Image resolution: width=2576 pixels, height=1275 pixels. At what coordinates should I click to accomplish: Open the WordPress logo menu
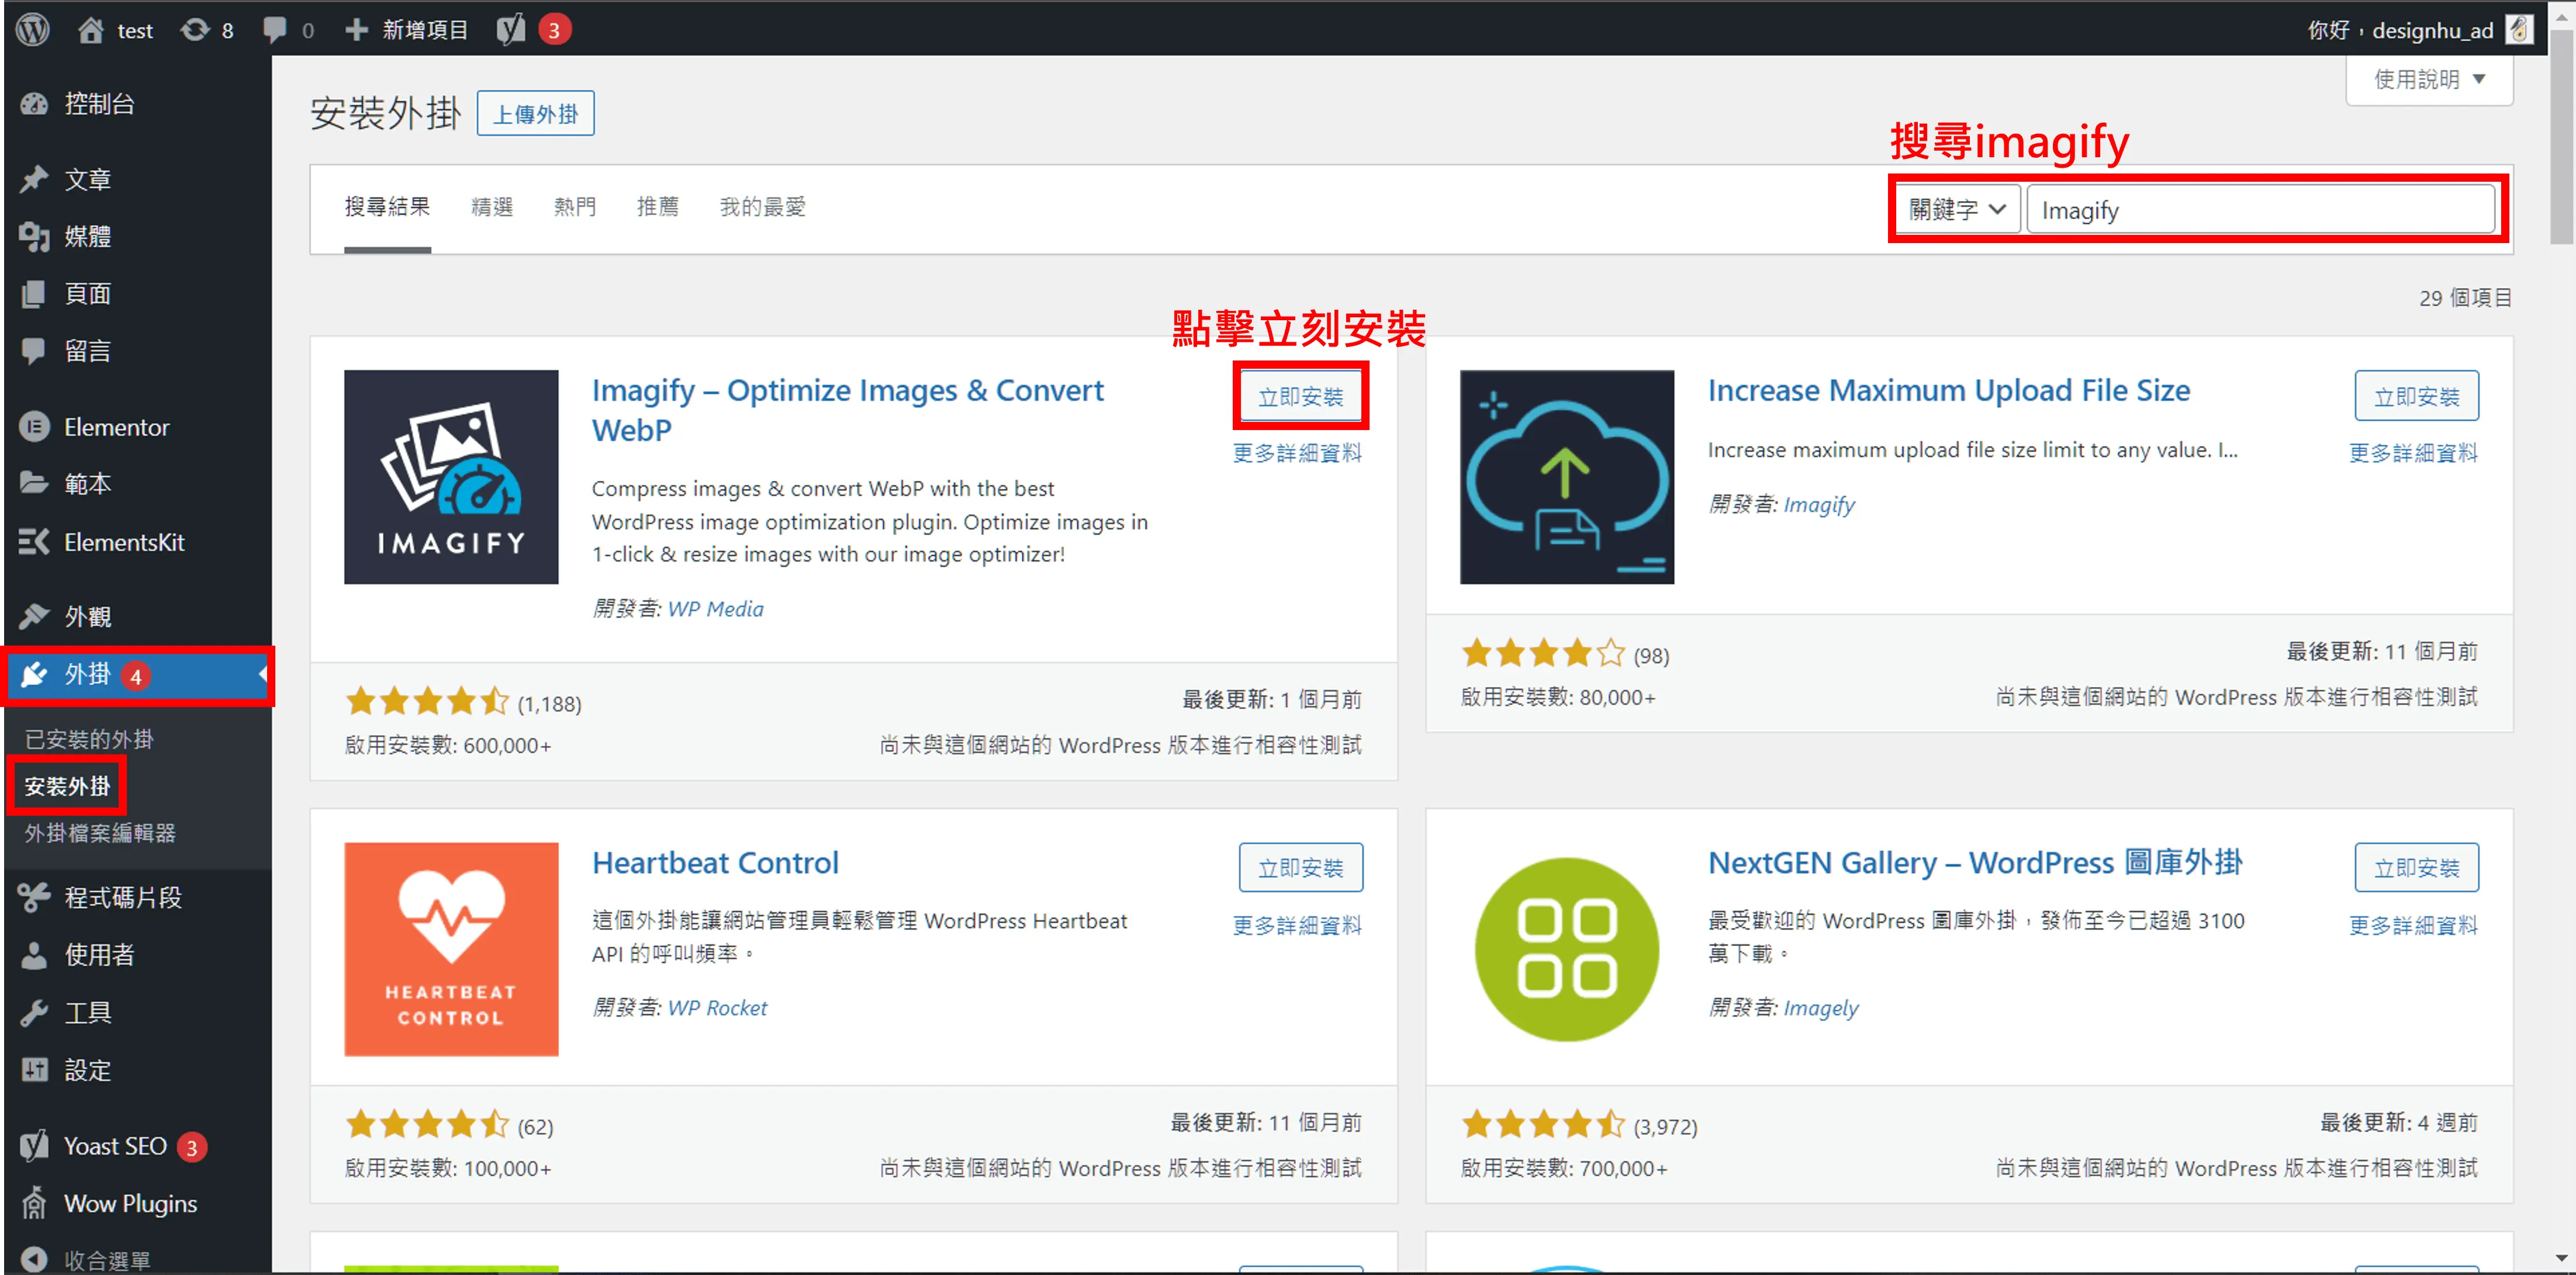tap(33, 29)
